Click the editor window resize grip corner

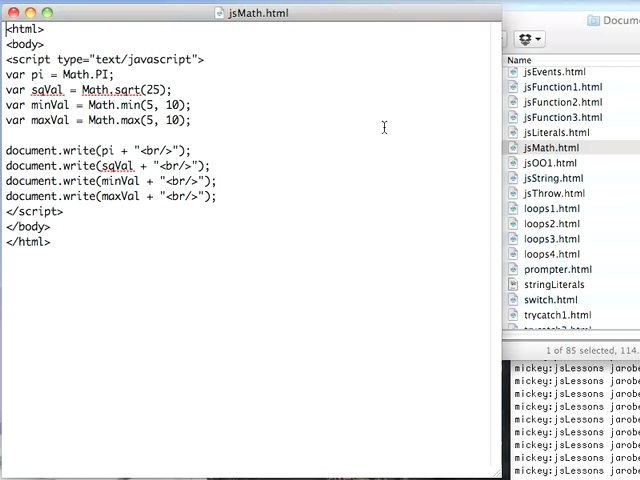[497, 473]
